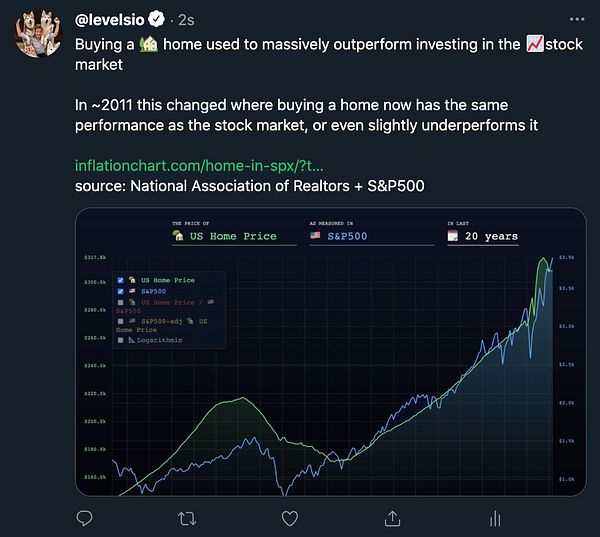600x537 pixels.
Task: Open the @levelsio profile name
Action: [x=109, y=20]
